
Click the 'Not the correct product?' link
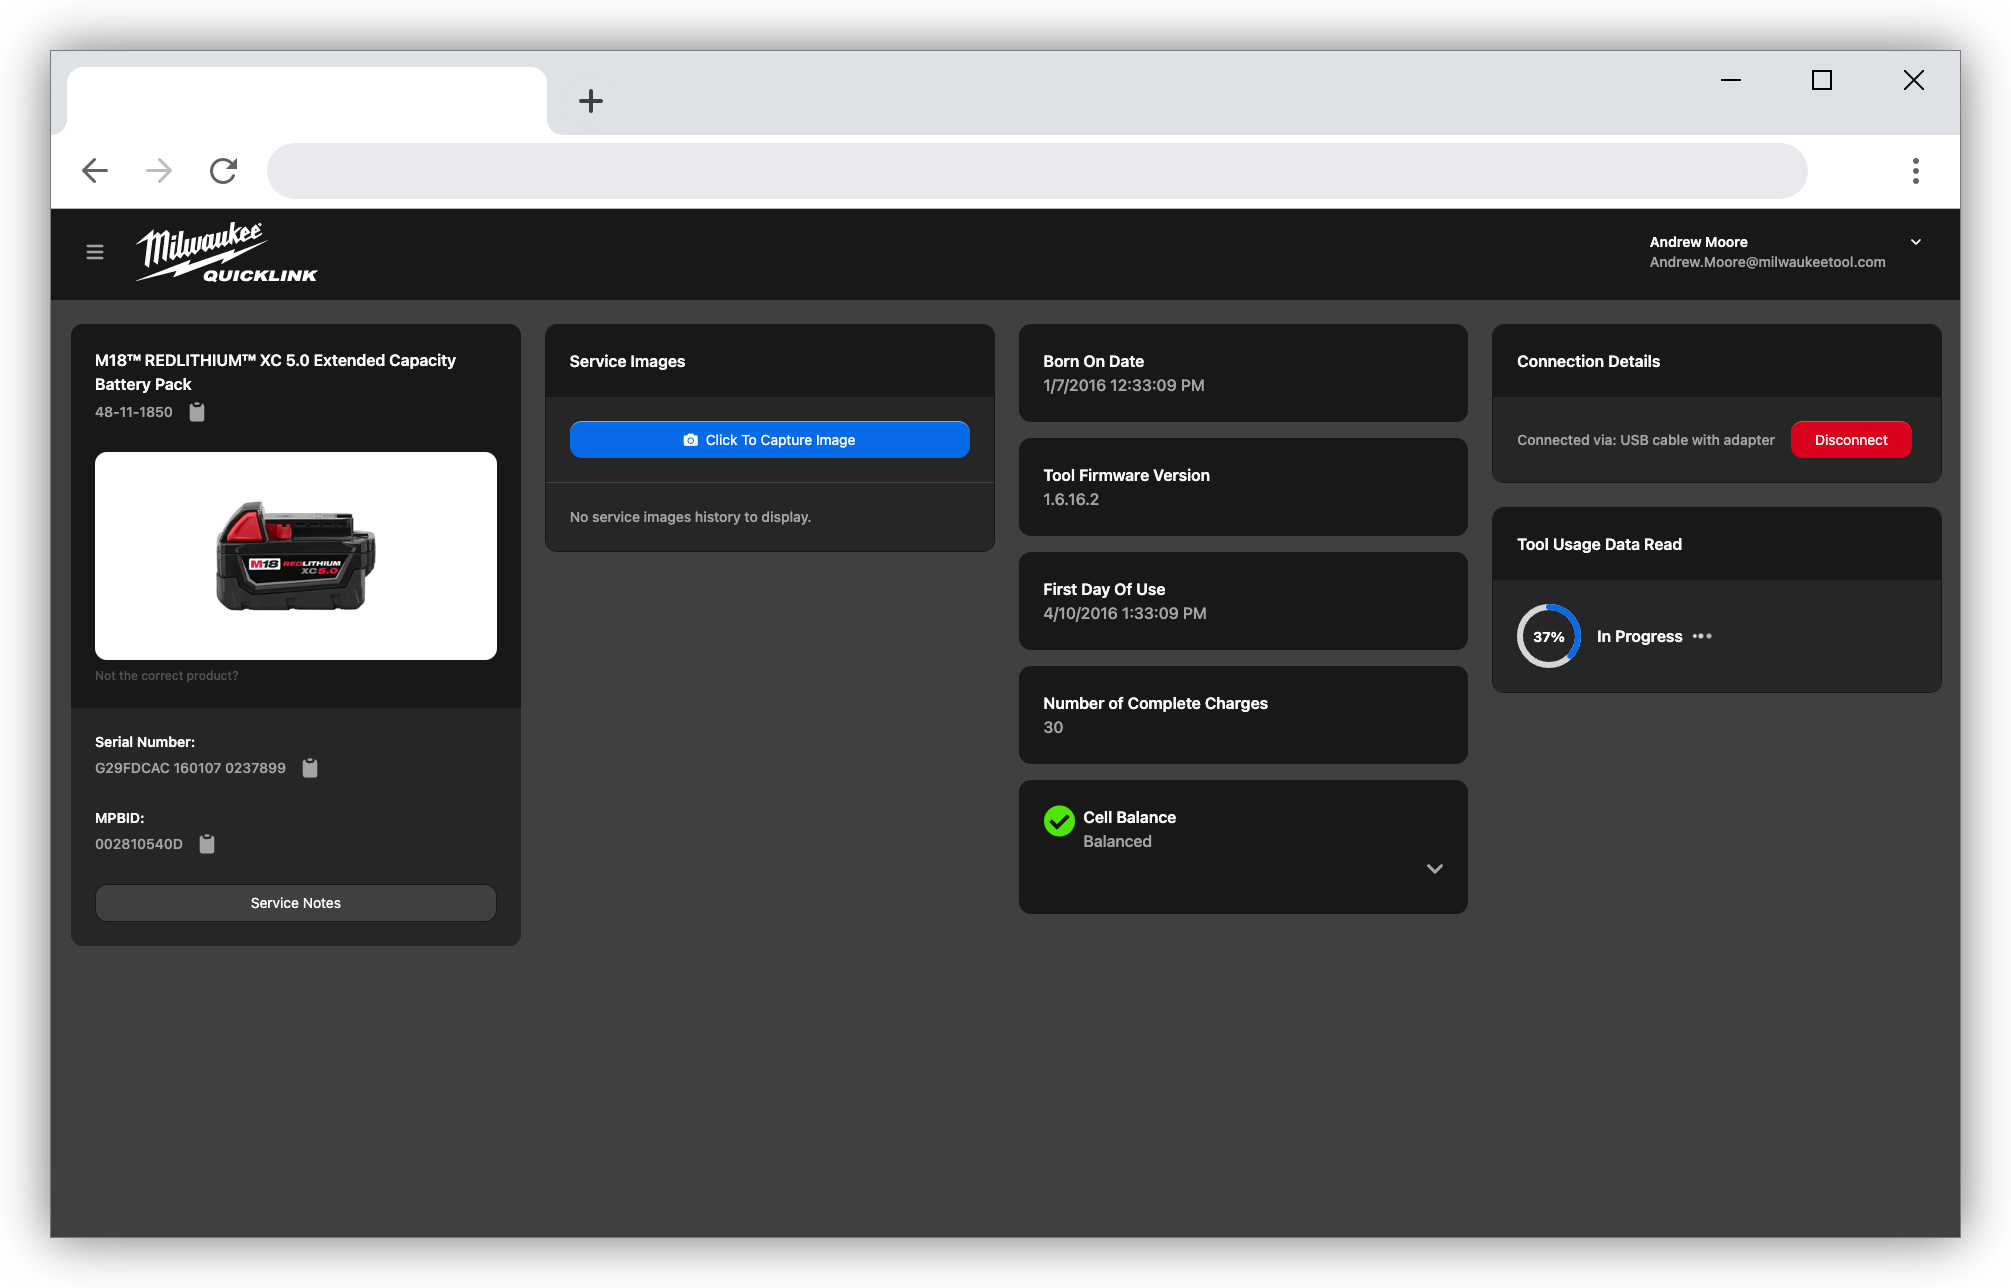pyautogui.click(x=167, y=676)
